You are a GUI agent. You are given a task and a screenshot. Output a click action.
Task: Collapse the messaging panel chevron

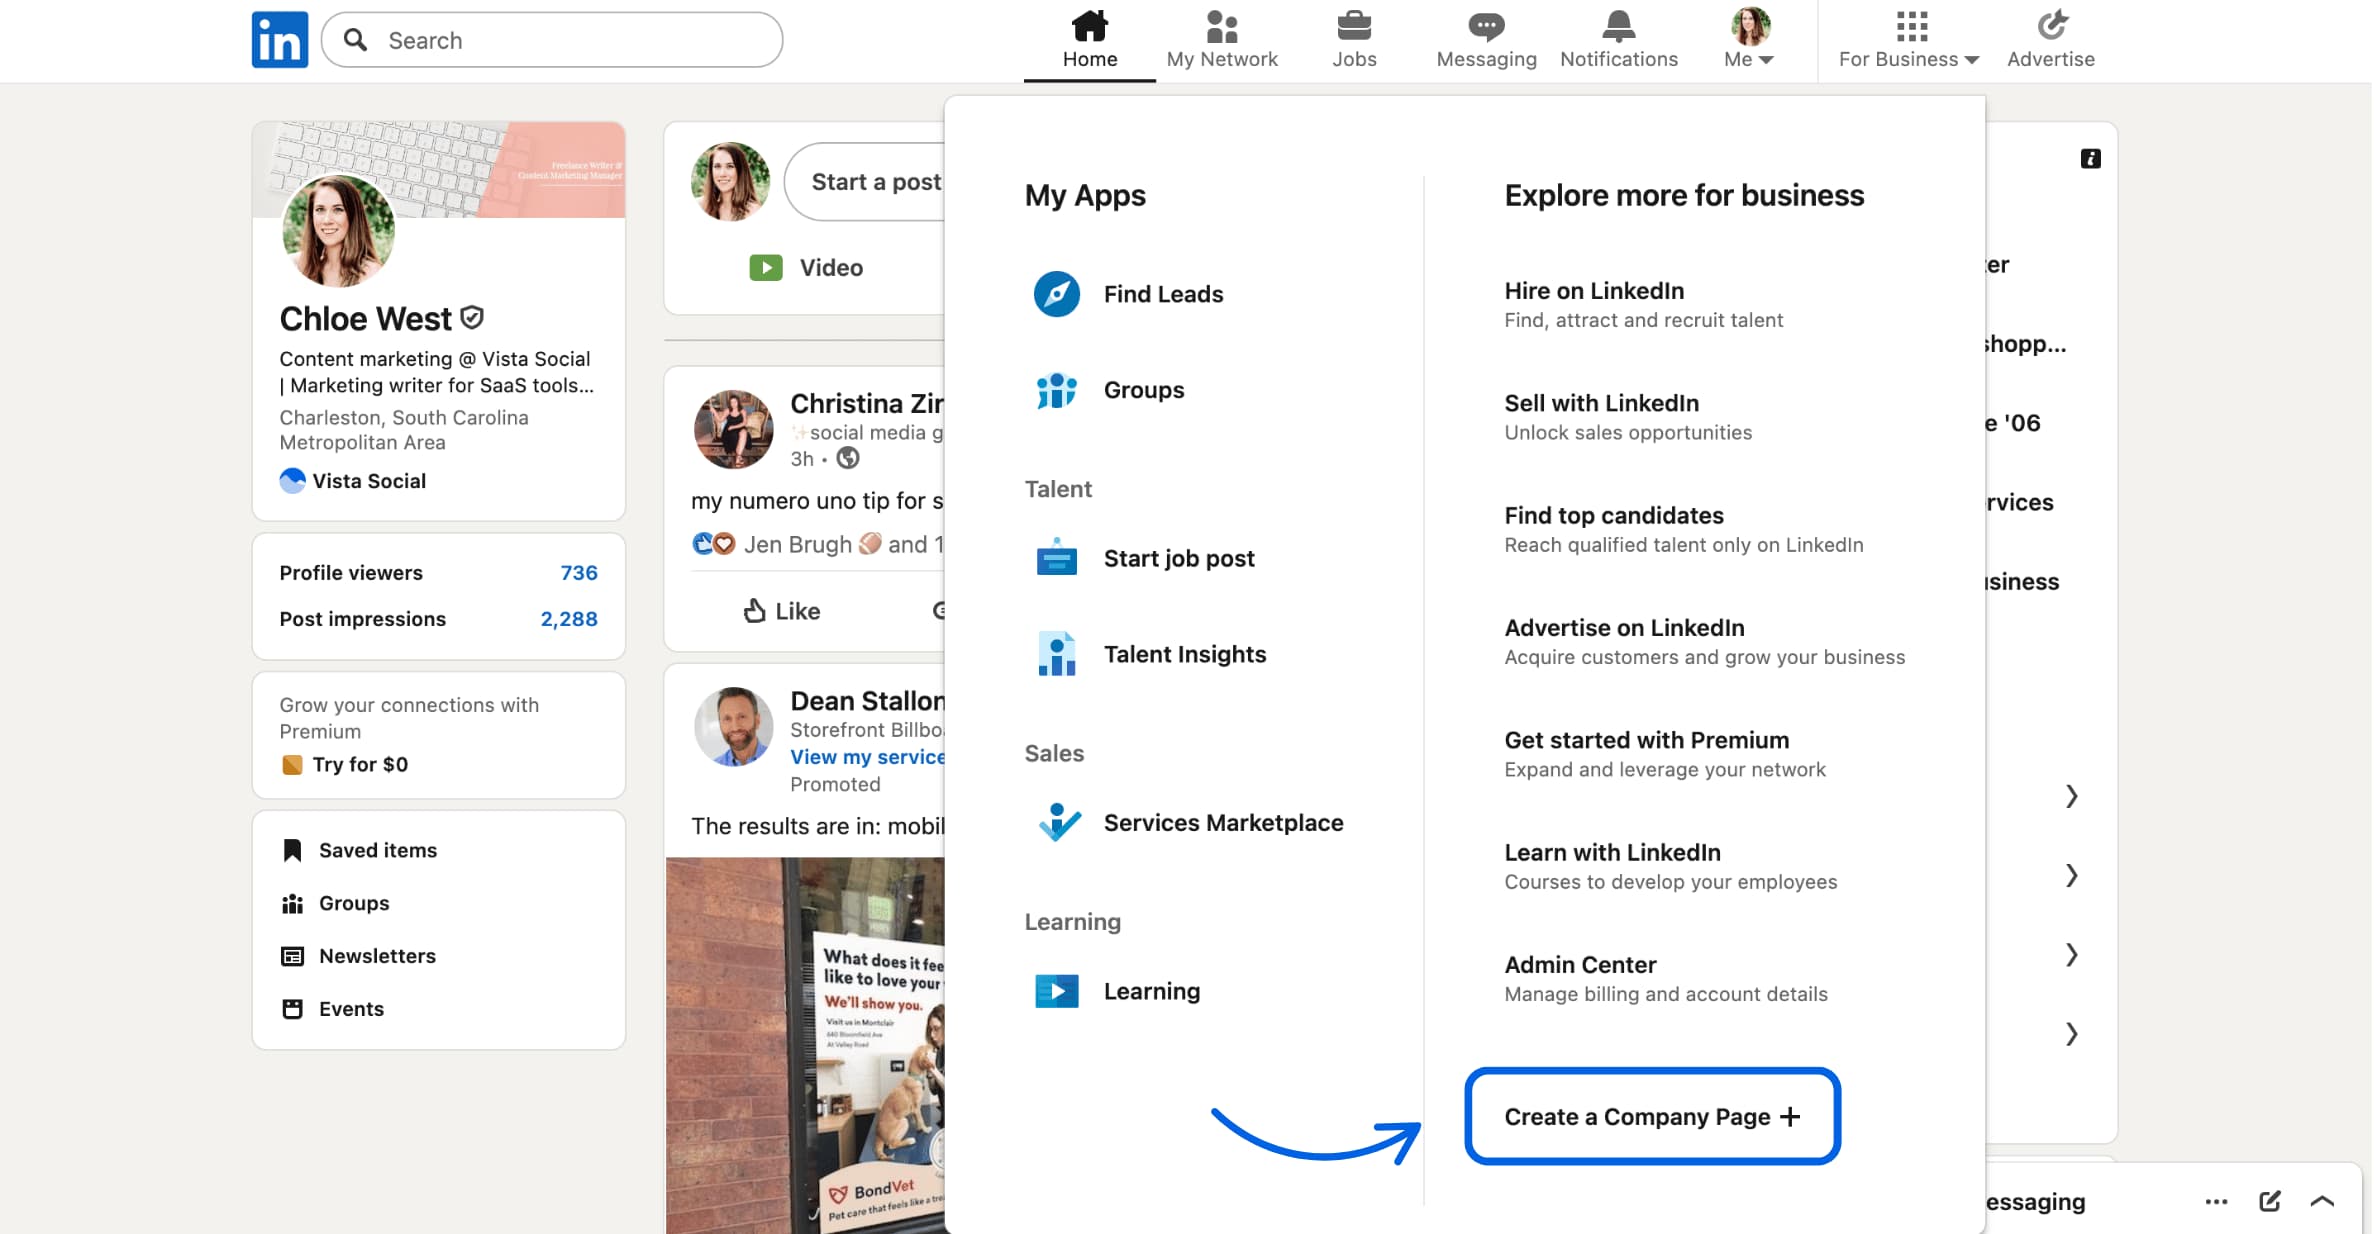click(2322, 1201)
